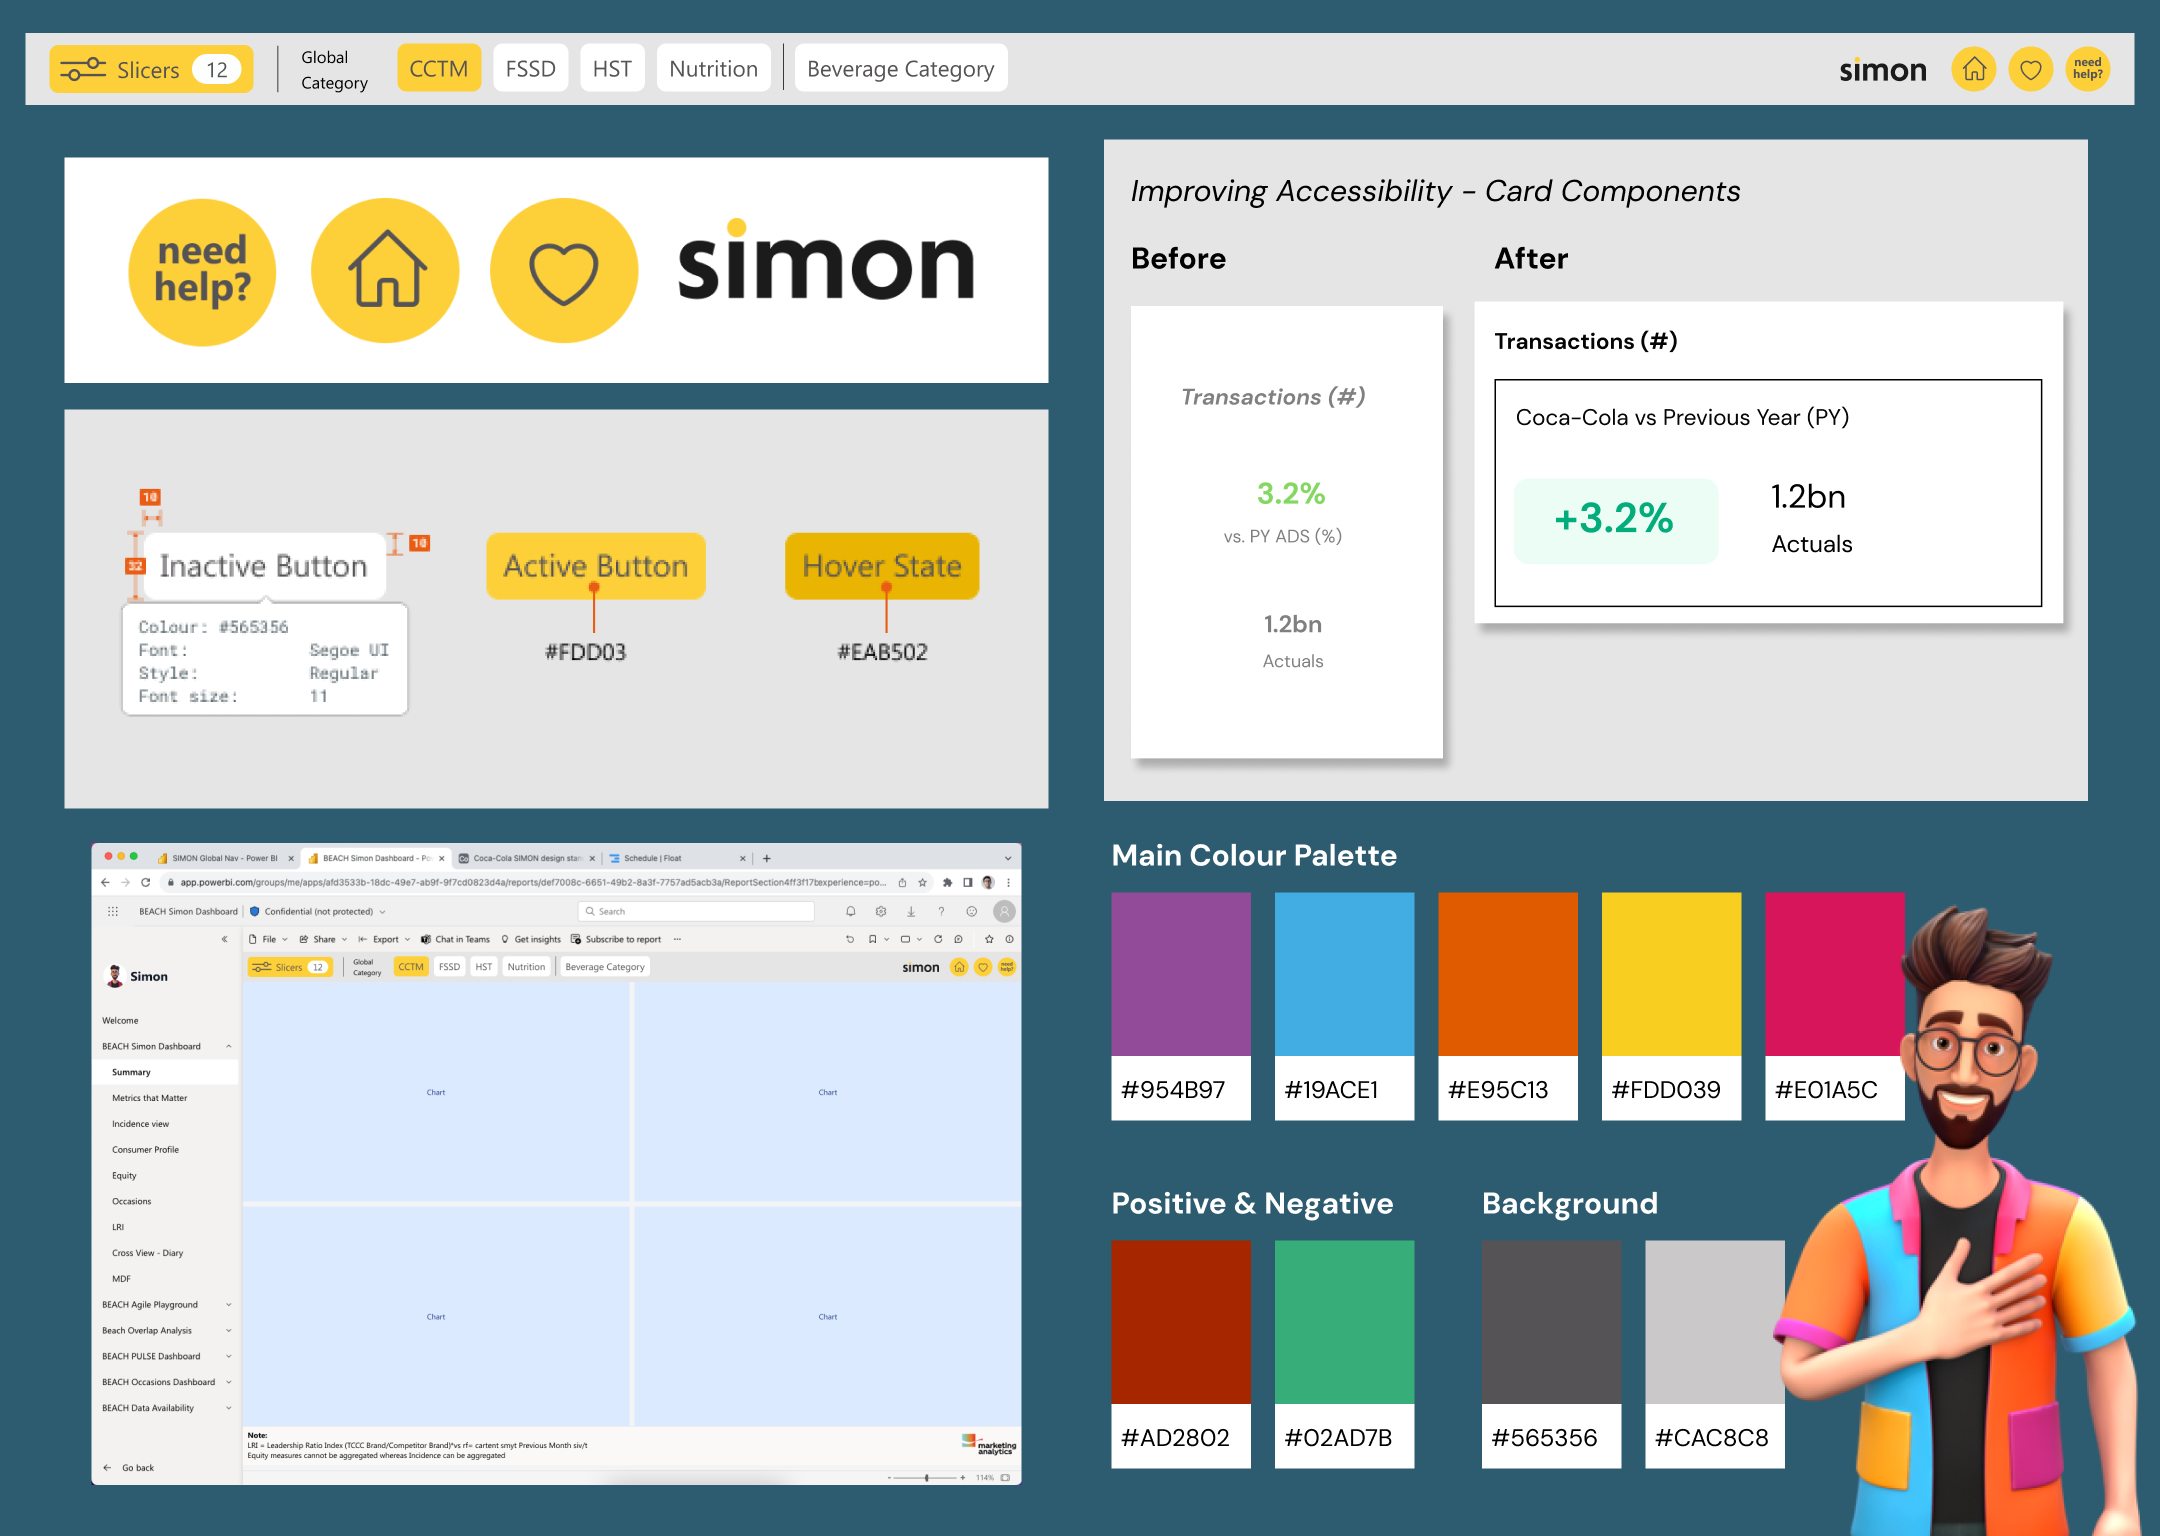The image size is (2160, 1536).
Task: Click the Active Button sample
Action: point(596,566)
